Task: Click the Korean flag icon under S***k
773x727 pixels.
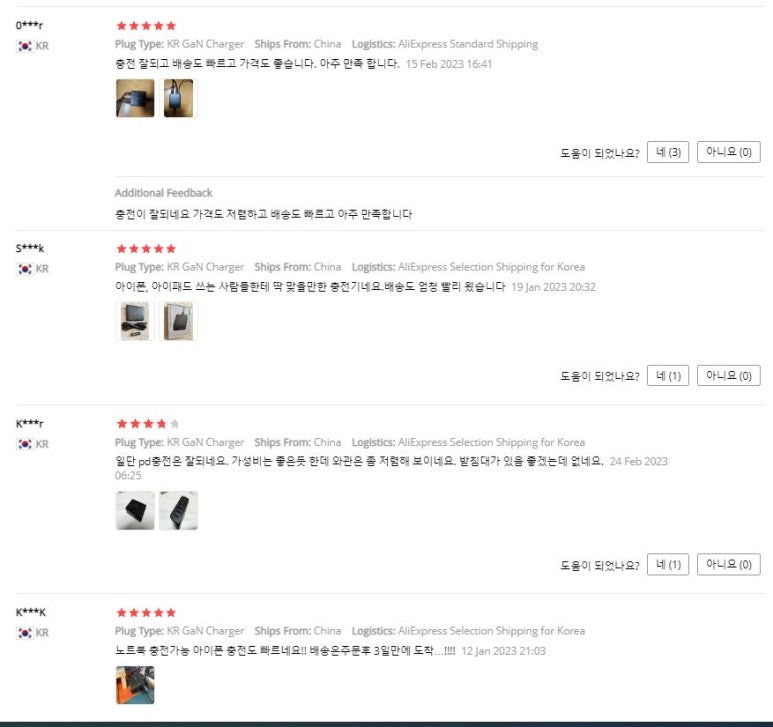Action: [x=25, y=269]
